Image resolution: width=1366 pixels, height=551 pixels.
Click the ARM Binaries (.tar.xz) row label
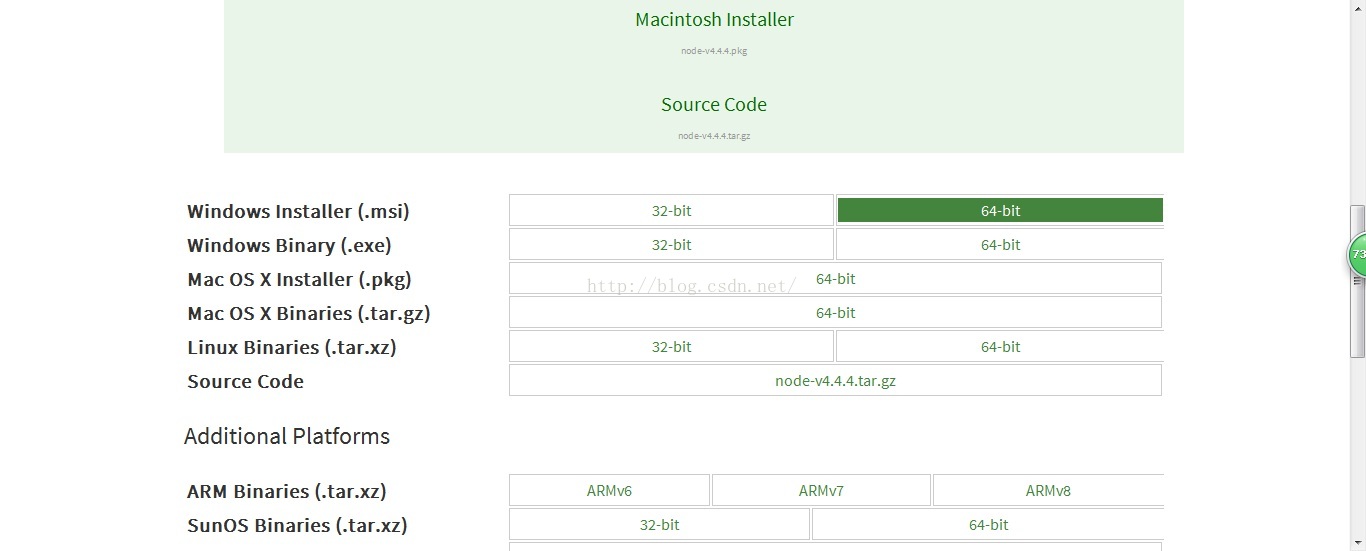click(x=287, y=492)
